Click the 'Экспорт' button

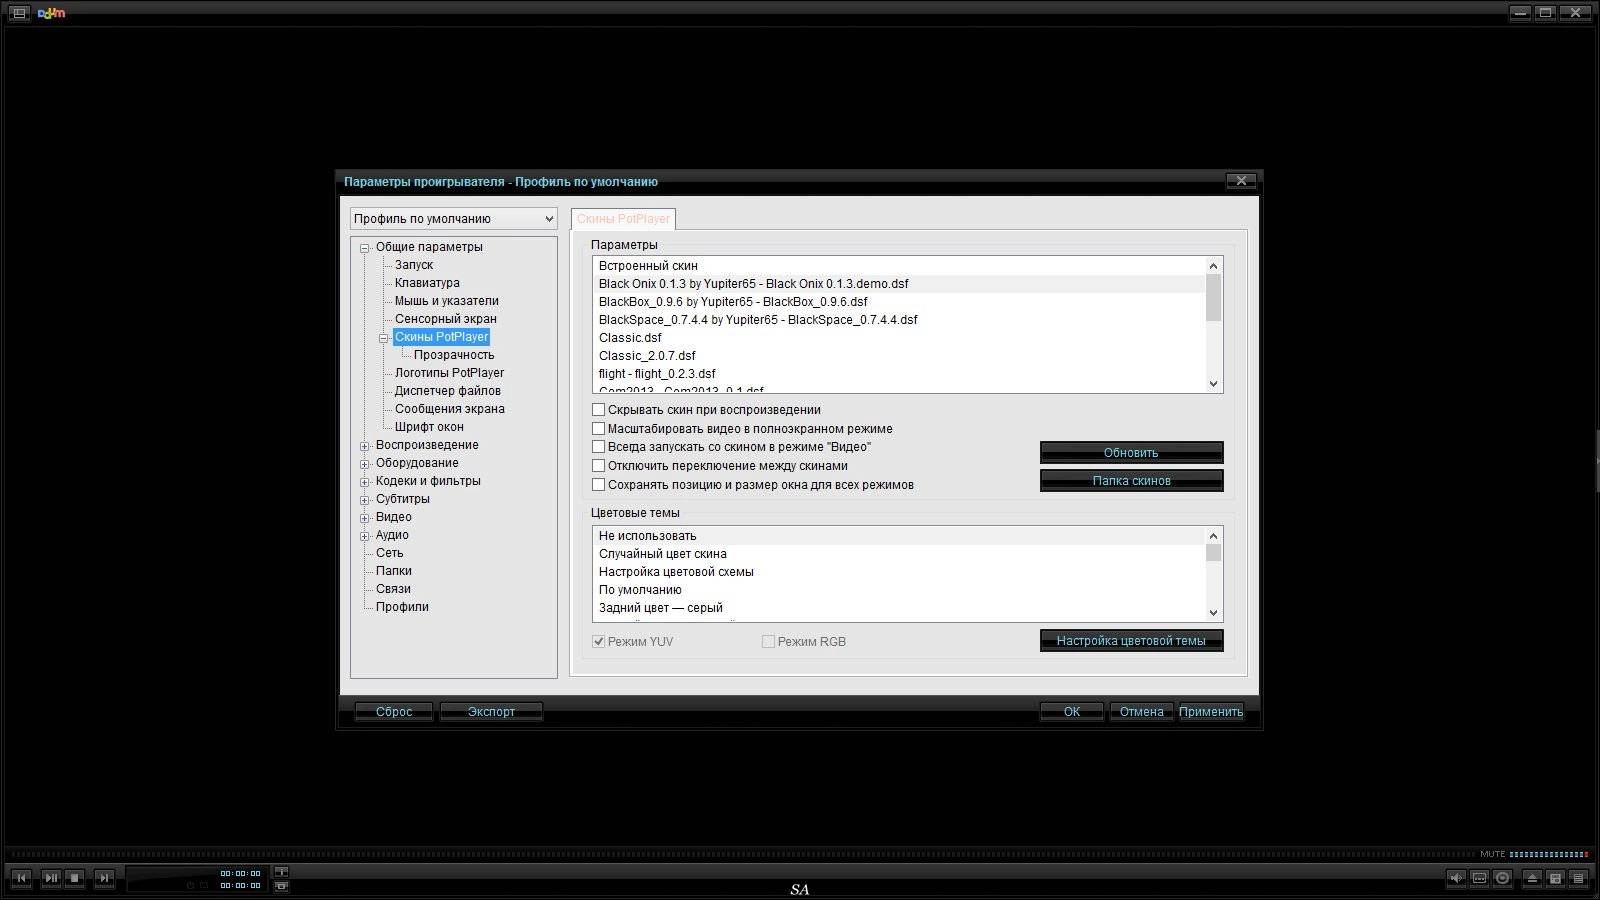(x=491, y=712)
